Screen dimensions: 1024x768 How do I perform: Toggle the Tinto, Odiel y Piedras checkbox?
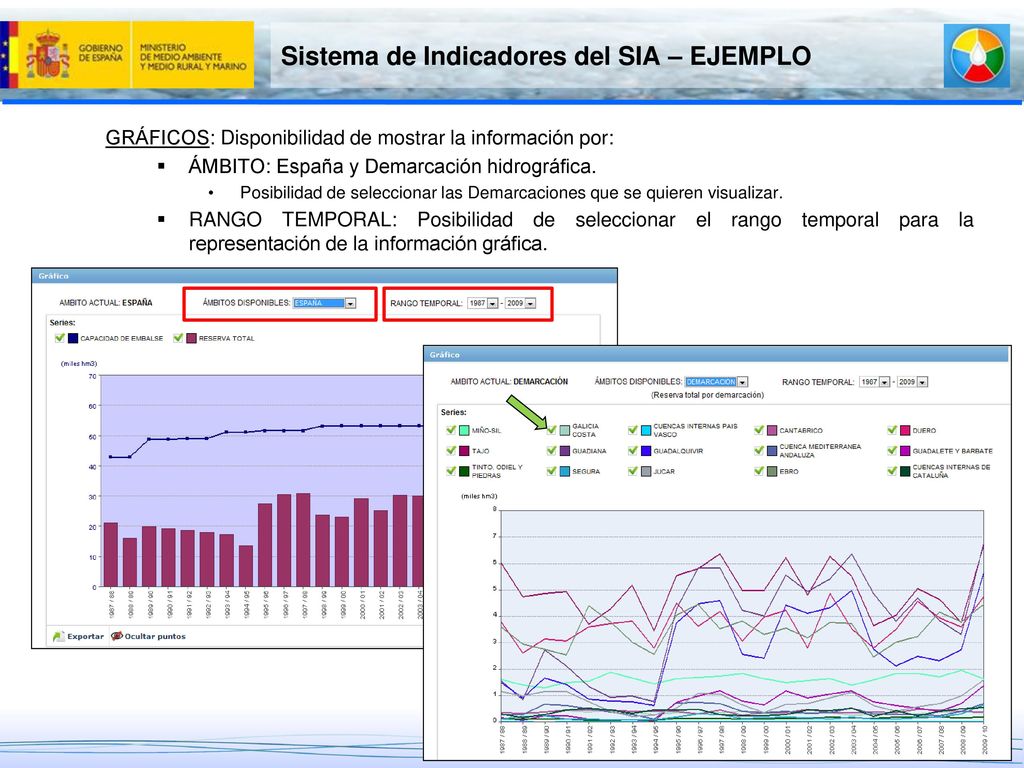[451, 471]
